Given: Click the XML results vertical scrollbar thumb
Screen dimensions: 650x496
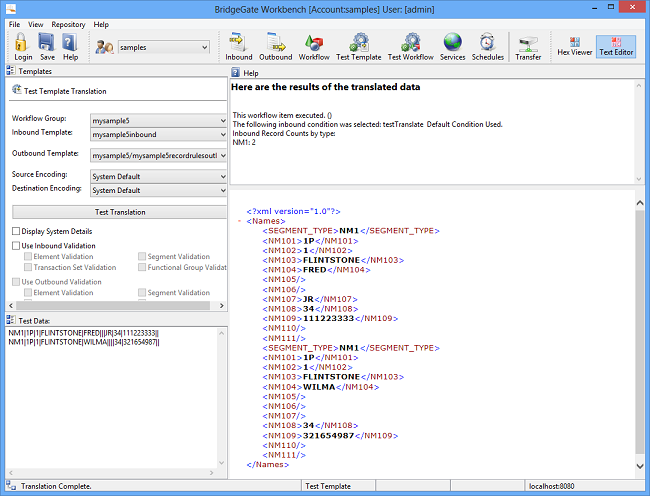Looking at the screenshot, I should pos(640,332).
